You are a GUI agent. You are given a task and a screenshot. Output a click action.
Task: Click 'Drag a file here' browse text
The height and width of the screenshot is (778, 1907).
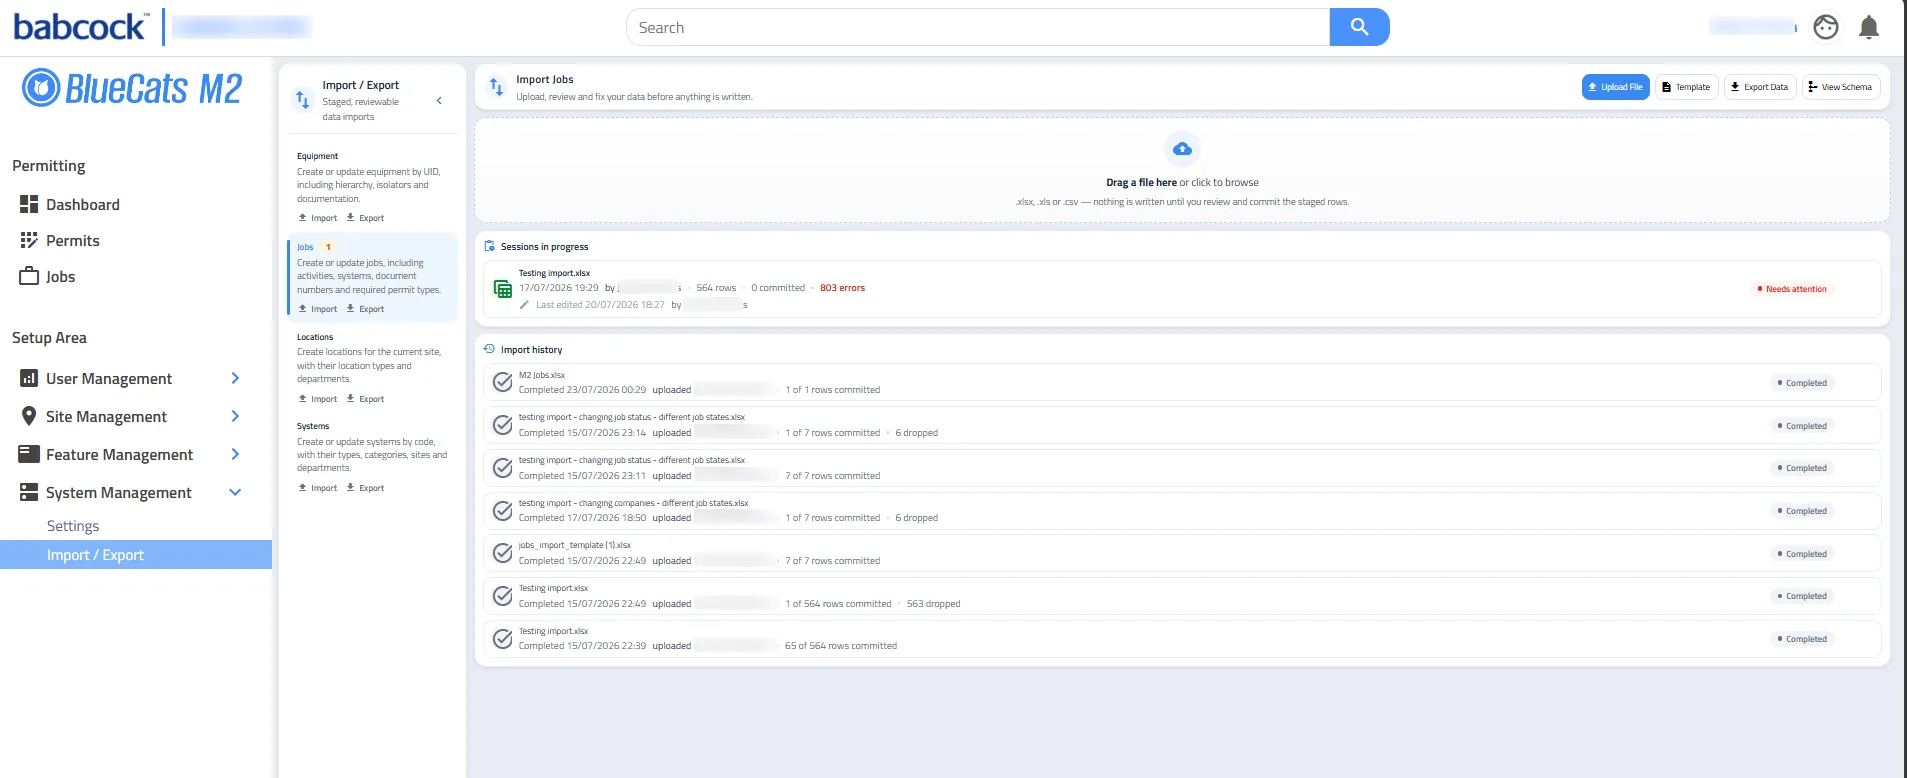(x=1182, y=183)
